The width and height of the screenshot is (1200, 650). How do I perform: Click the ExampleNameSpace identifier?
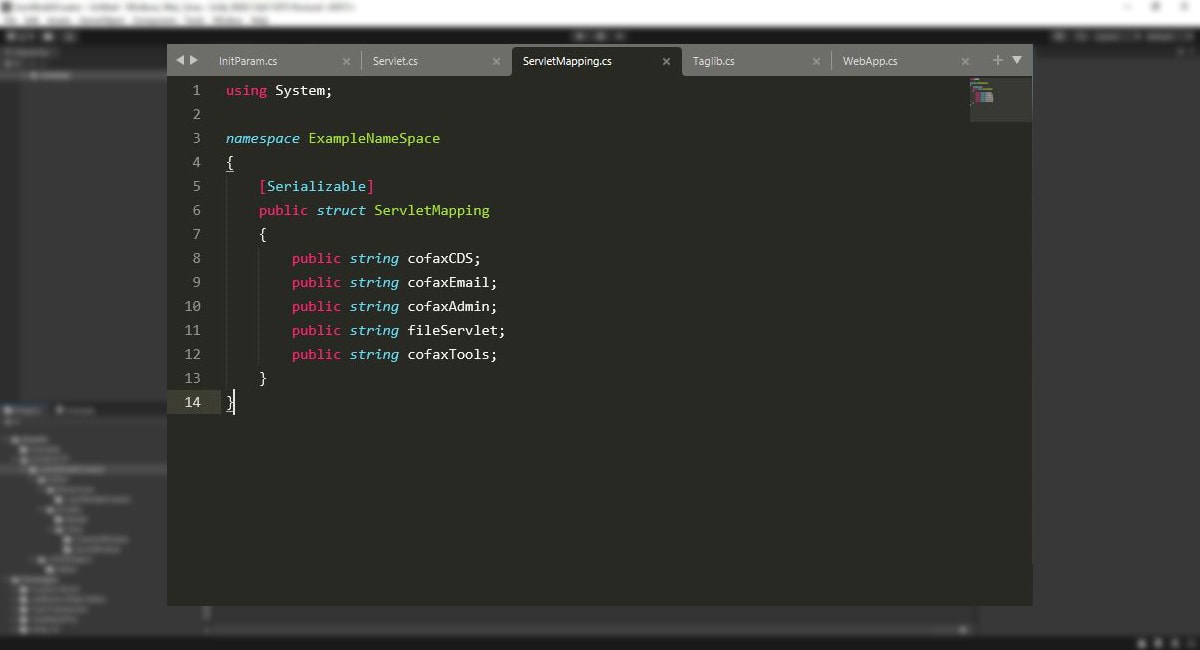pos(374,138)
